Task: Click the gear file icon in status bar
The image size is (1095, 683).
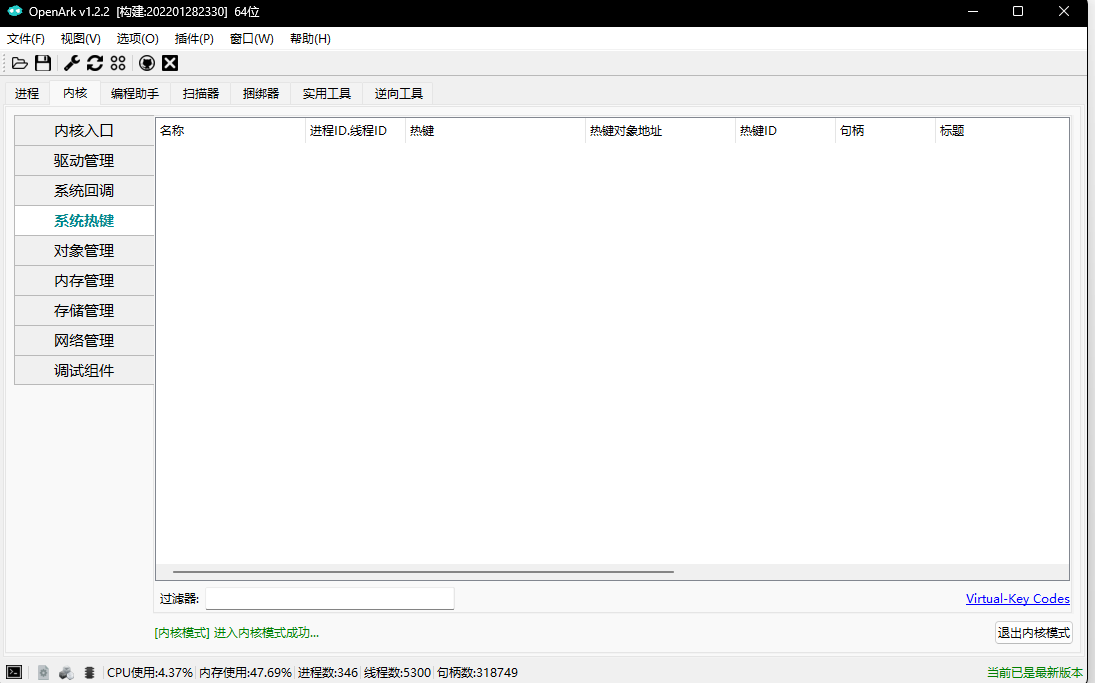Action: 43,673
